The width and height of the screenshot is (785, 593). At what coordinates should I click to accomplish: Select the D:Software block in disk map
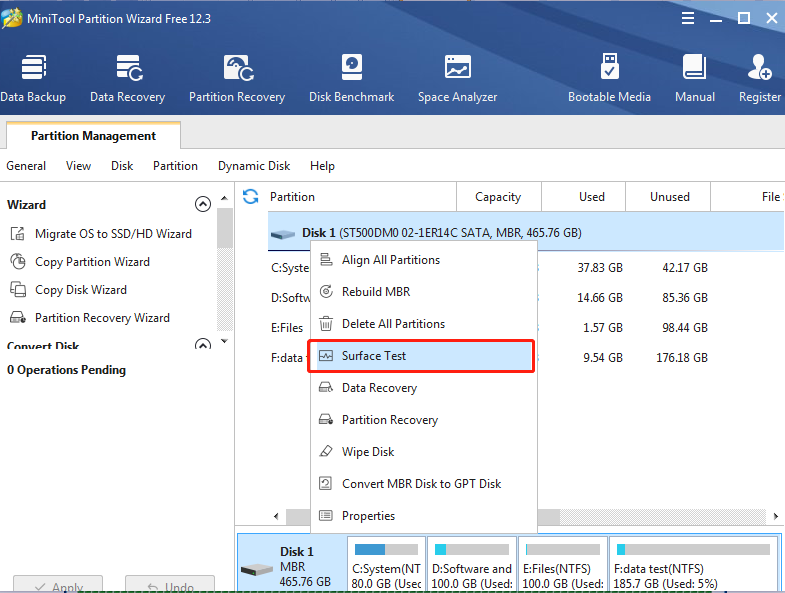(x=472, y=564)
